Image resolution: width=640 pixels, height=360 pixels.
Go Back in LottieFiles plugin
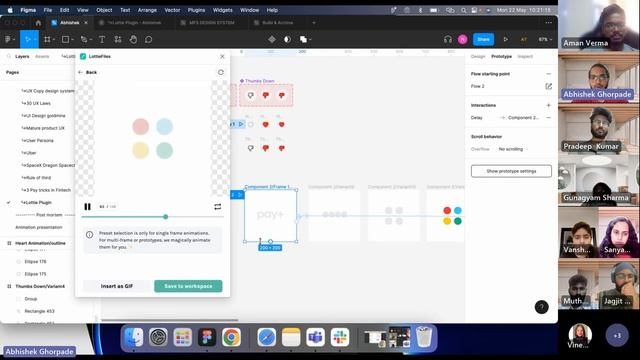tap(87, 72)
